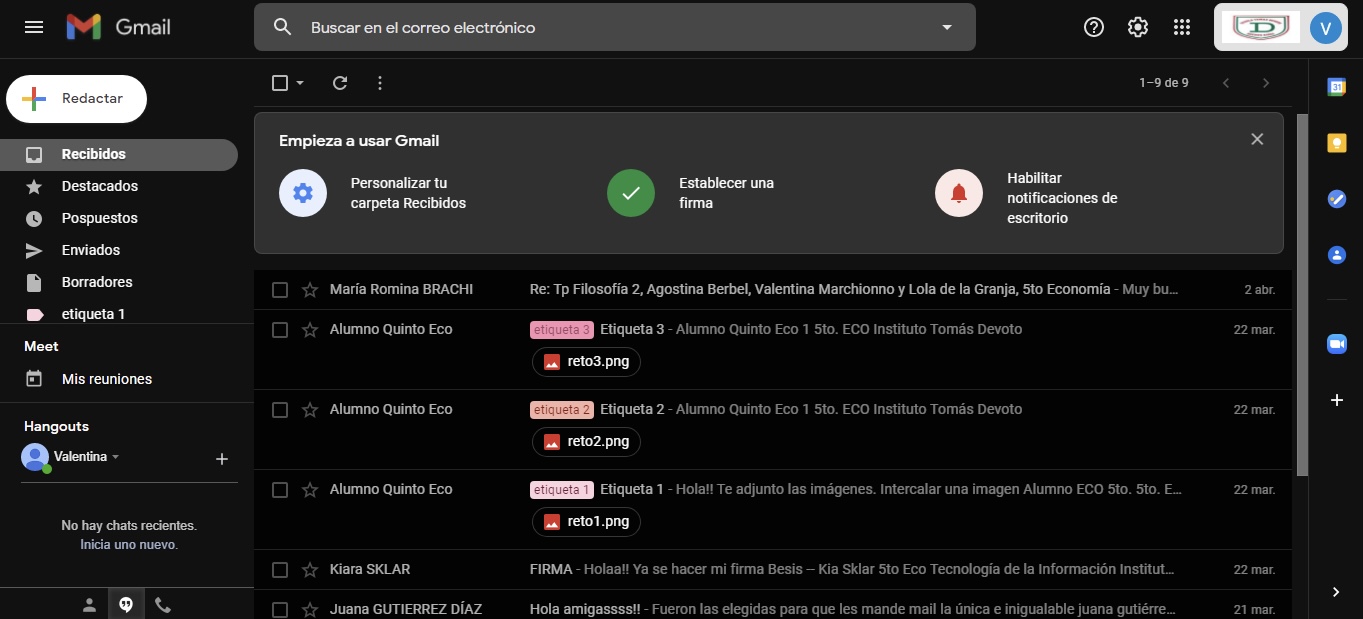1363x619 pixels.
Task: Select Juana GUTIERREZ DÍAZ email checkbox
Action: [280, 610]
